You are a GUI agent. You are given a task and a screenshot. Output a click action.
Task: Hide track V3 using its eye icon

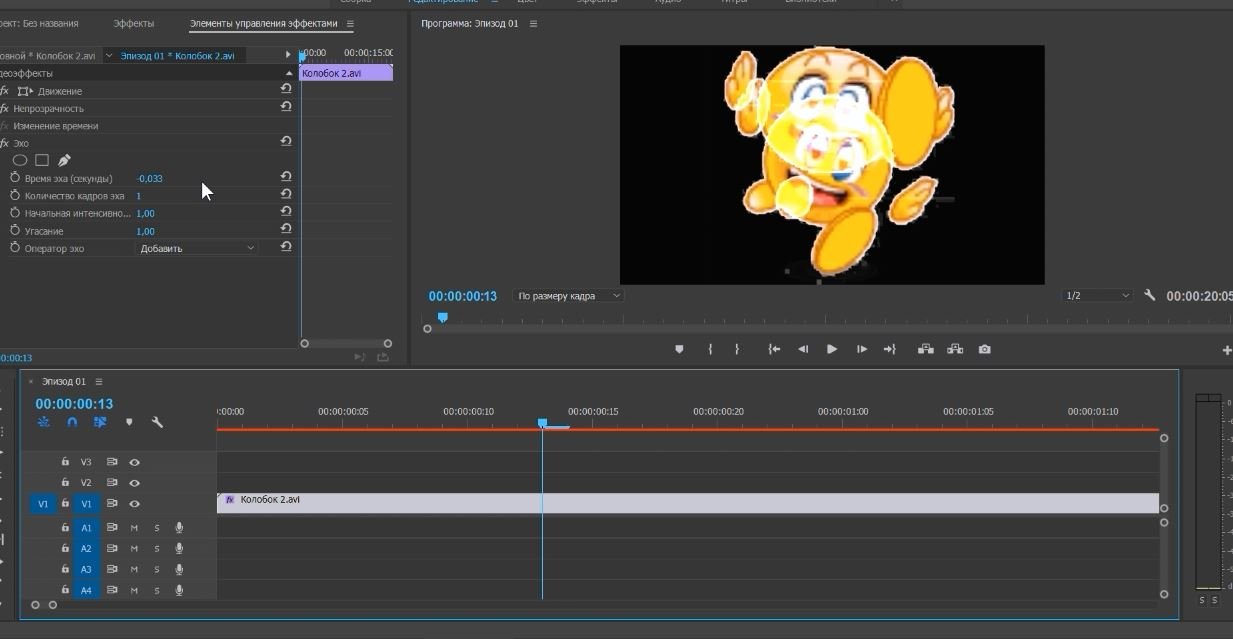134,462
